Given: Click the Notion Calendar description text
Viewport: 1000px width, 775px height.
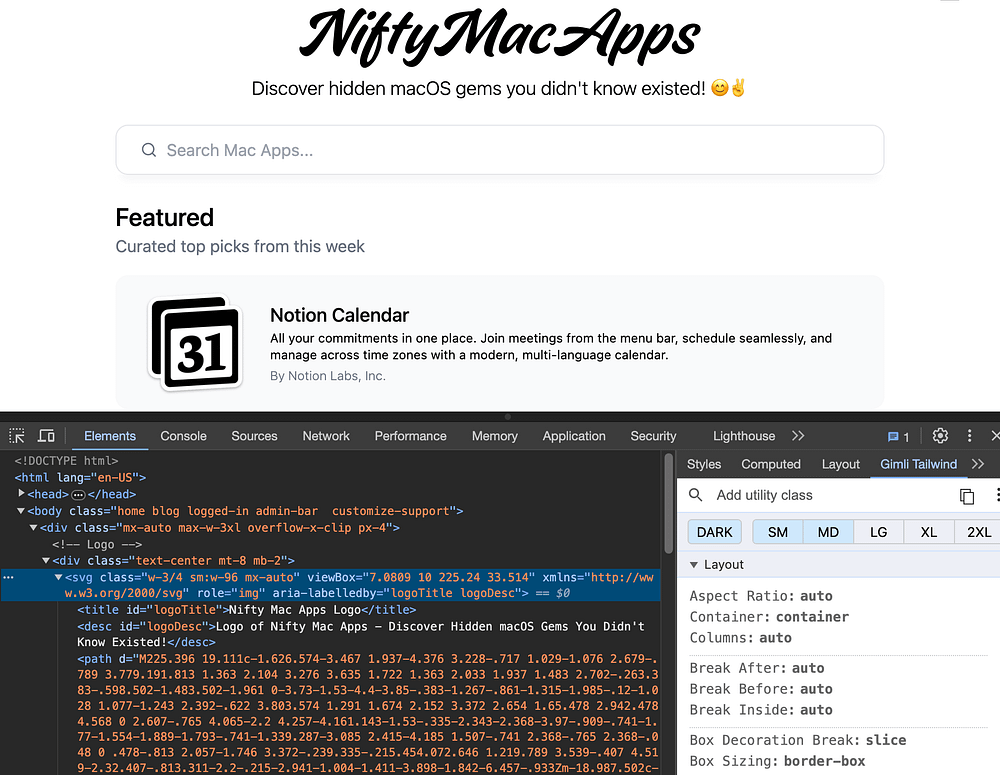Looking at the screenshot, I should pyautogui.click(x=551, y=346).
